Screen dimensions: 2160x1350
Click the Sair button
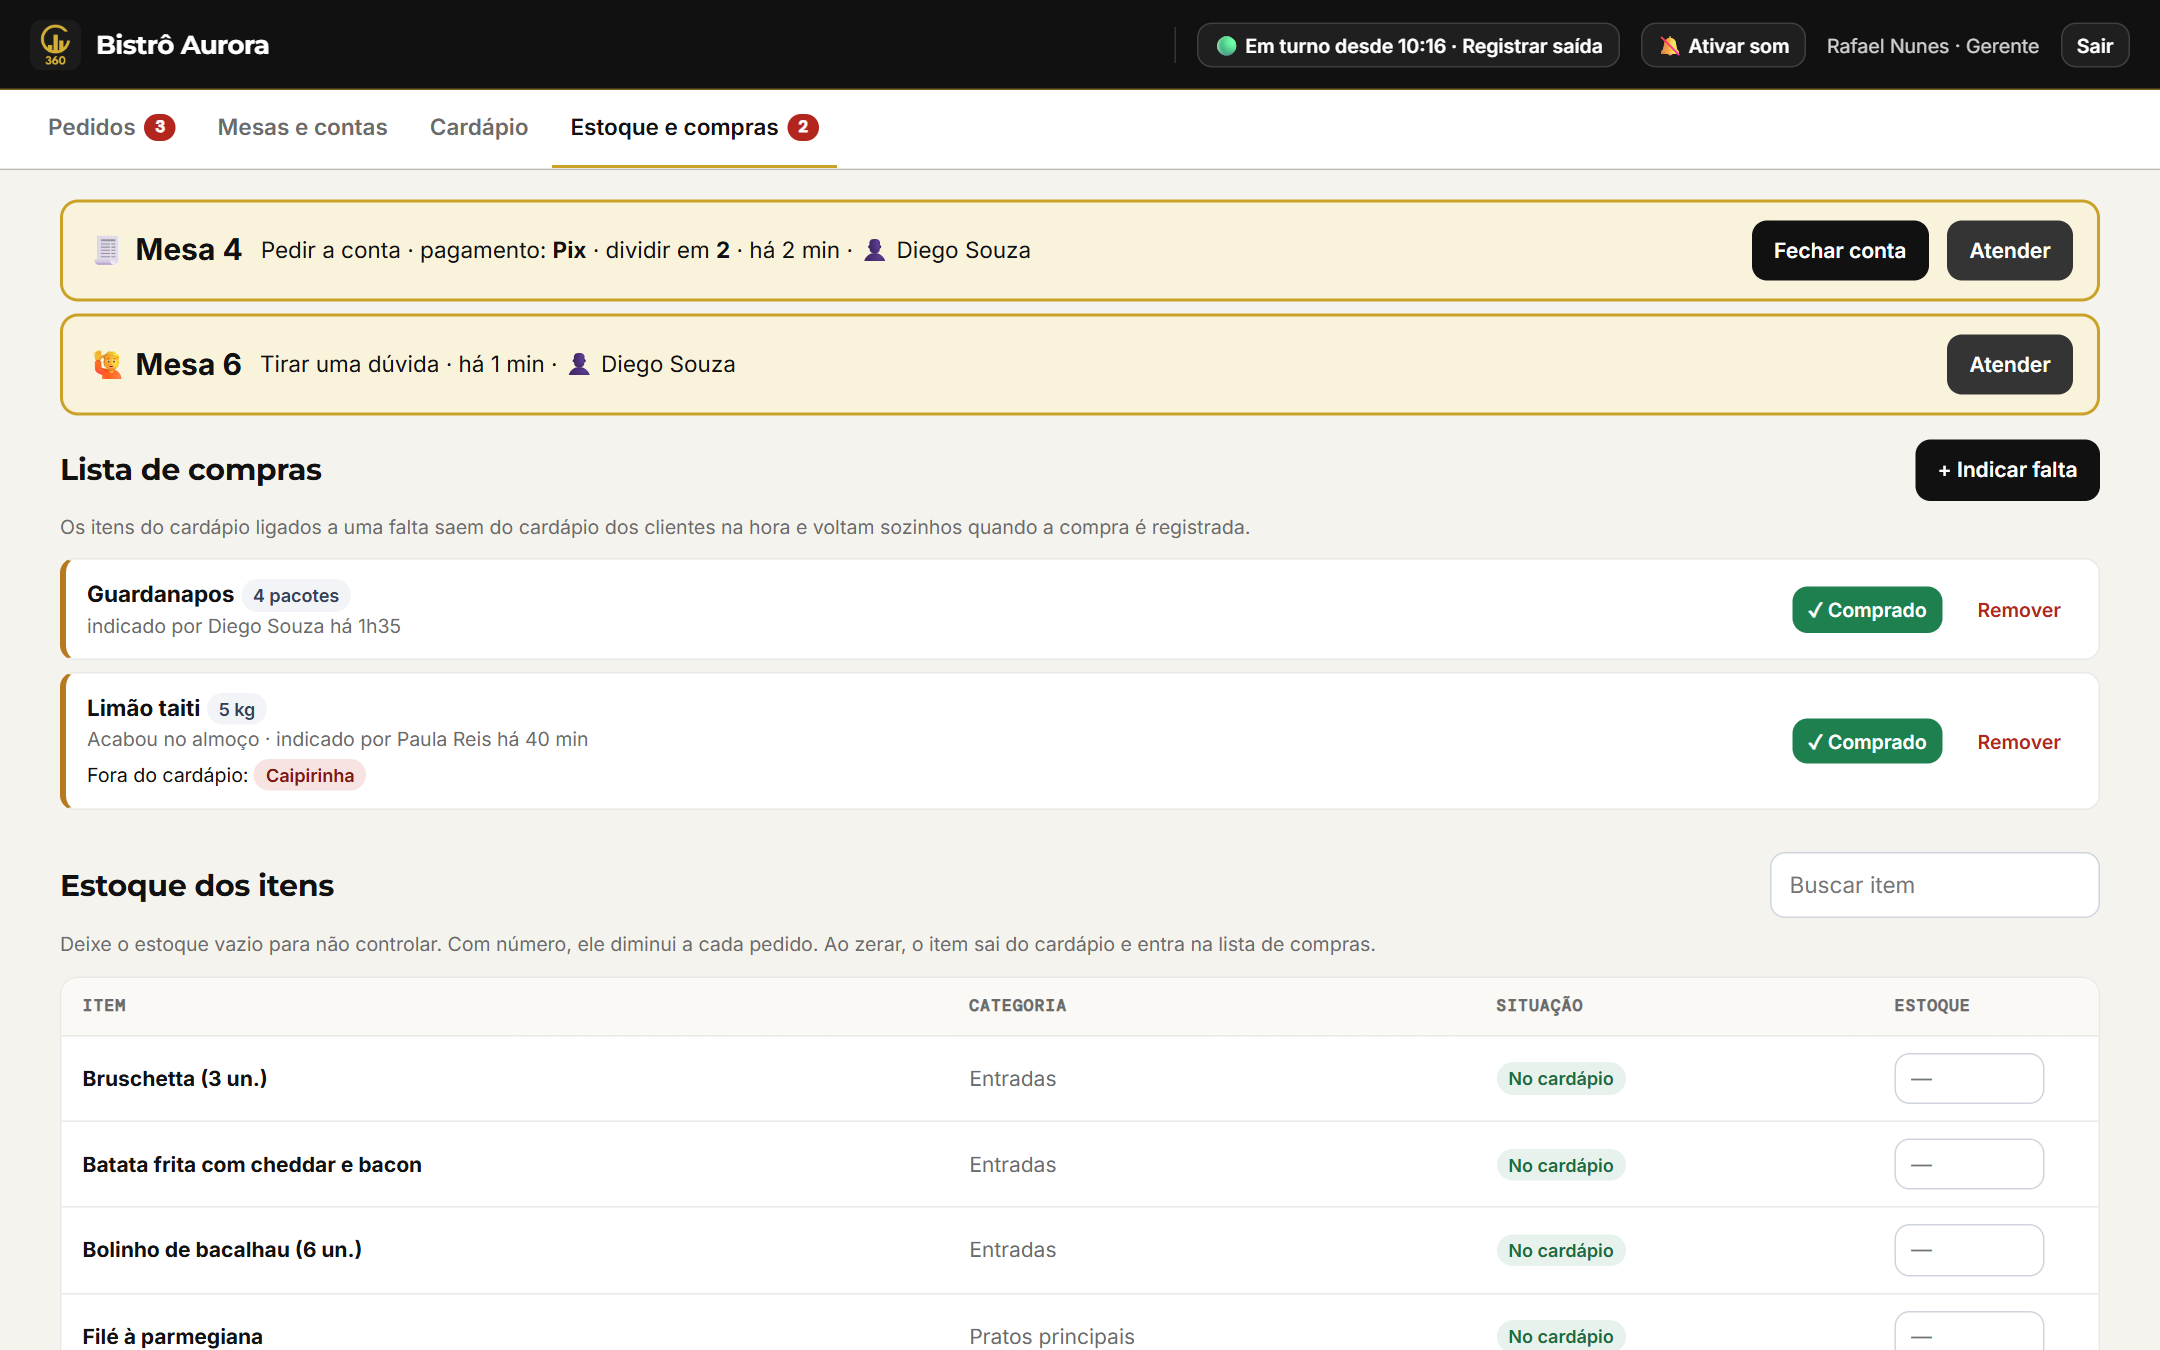click(x=2094, y=46)
